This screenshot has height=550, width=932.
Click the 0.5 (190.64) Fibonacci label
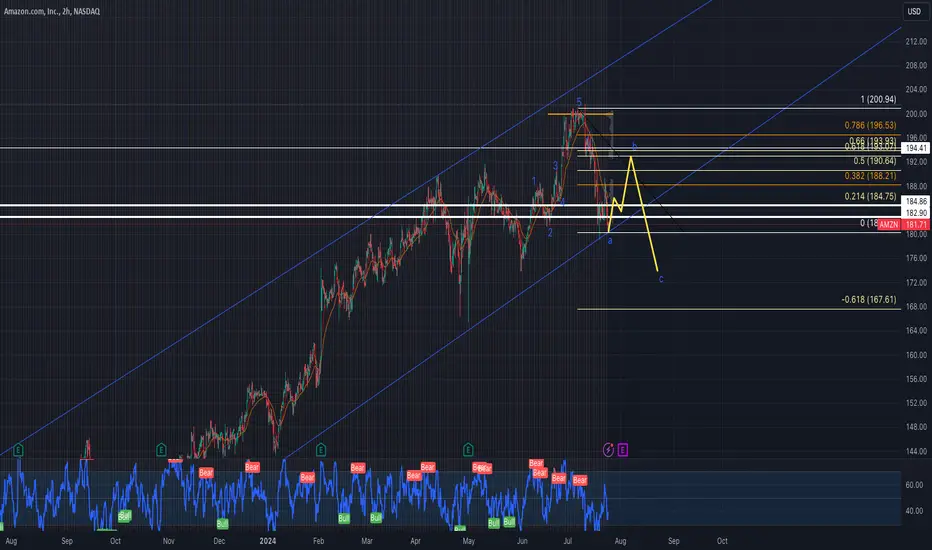[x=874, y=161]
